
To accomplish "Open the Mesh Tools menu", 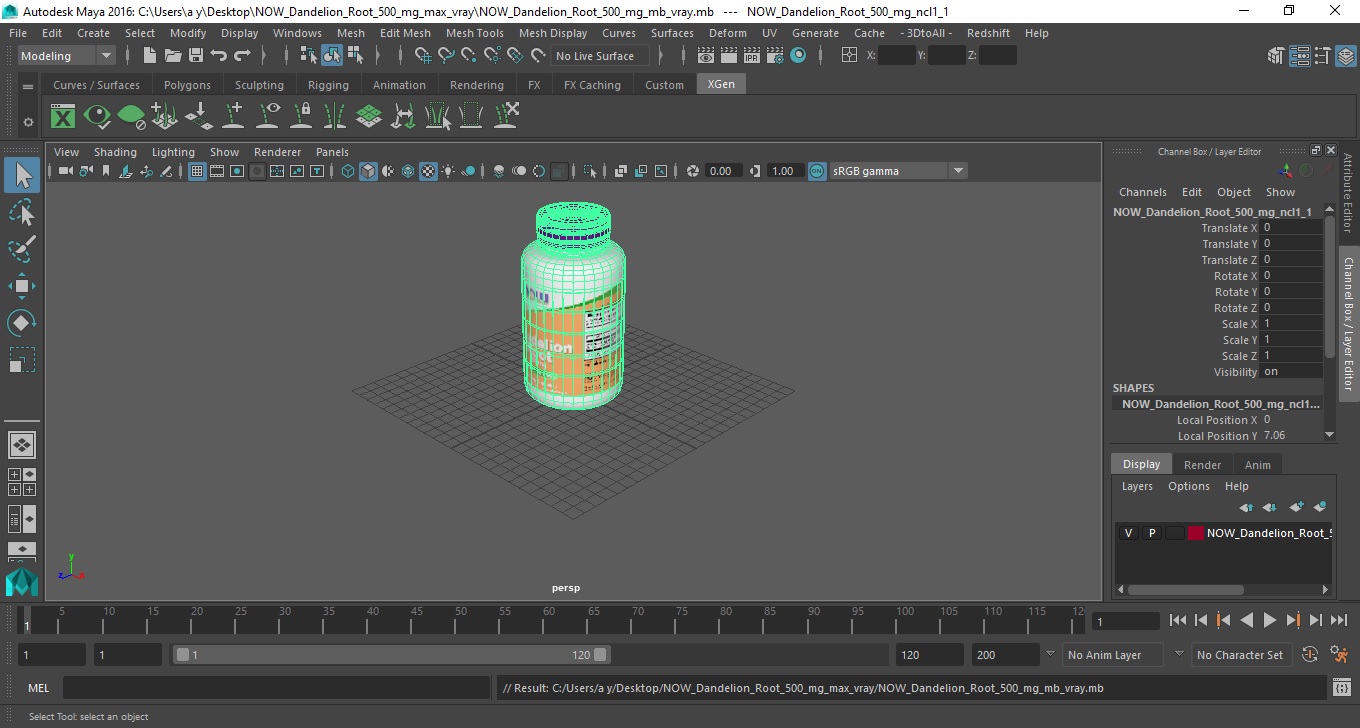I will (474, 33).
